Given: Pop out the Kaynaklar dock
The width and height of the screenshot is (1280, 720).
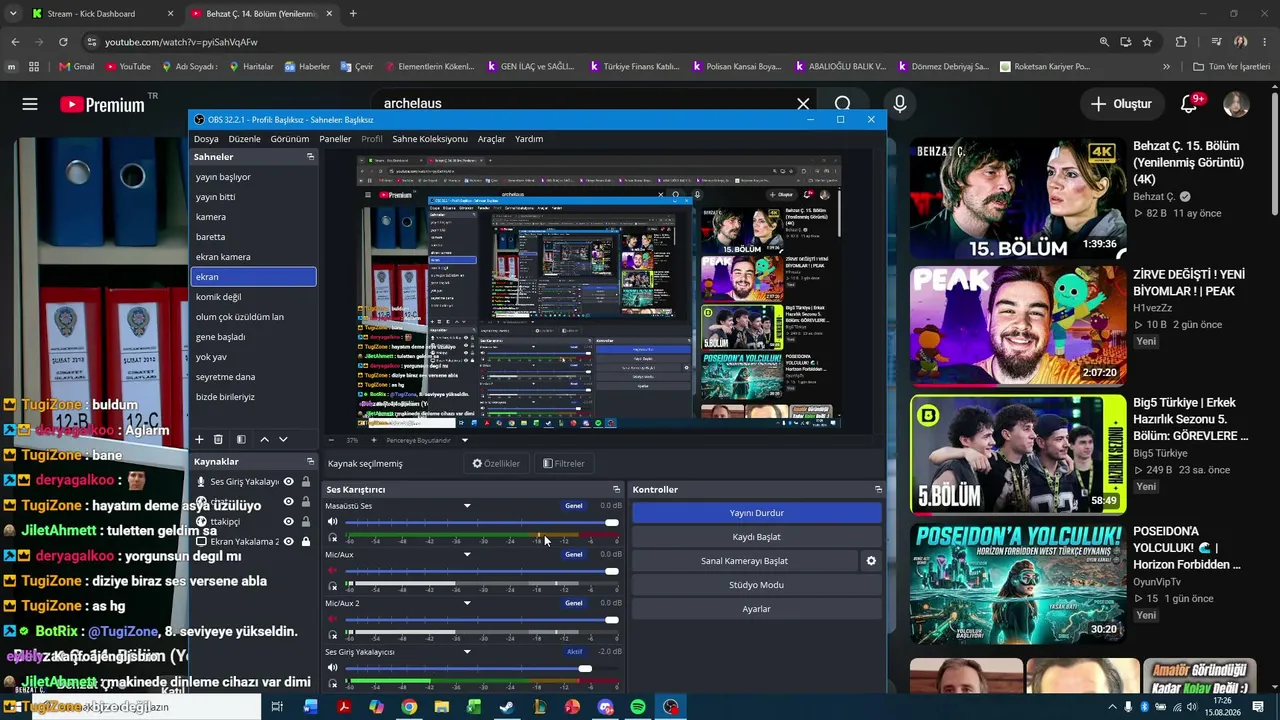Looking at the screenshot, I should 310,462.
